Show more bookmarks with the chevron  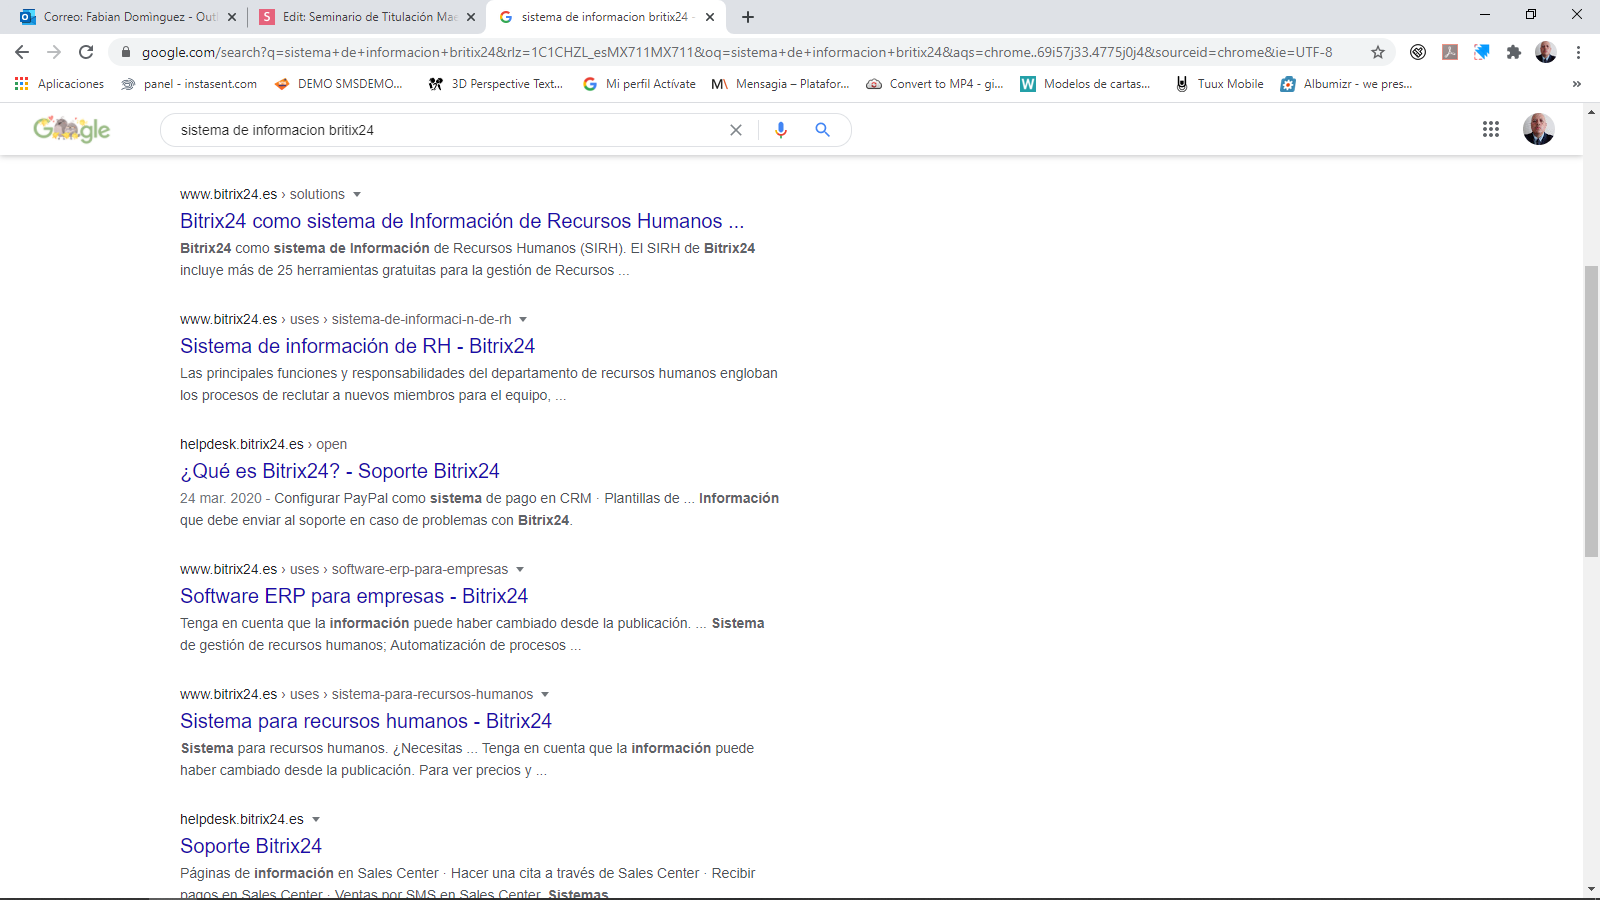click(1577, 84)
